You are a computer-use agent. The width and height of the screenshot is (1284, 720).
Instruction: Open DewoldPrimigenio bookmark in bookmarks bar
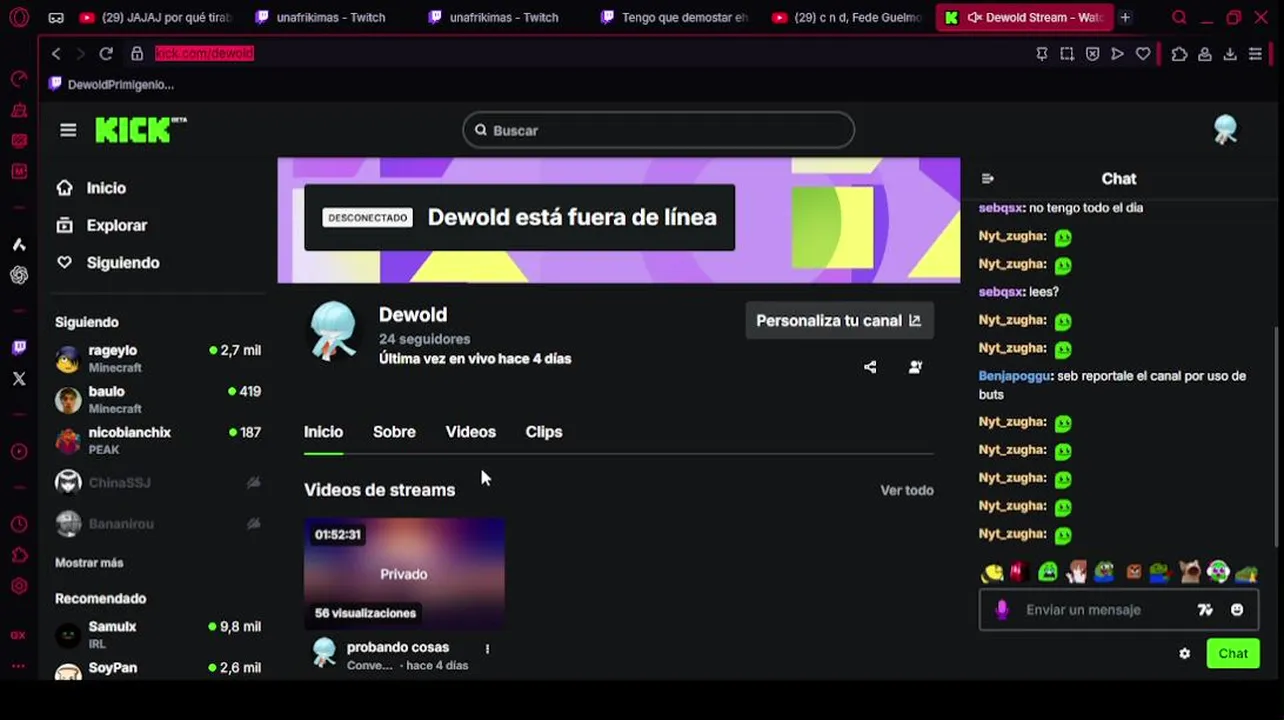pyautogui.click(x=112, y=85)
